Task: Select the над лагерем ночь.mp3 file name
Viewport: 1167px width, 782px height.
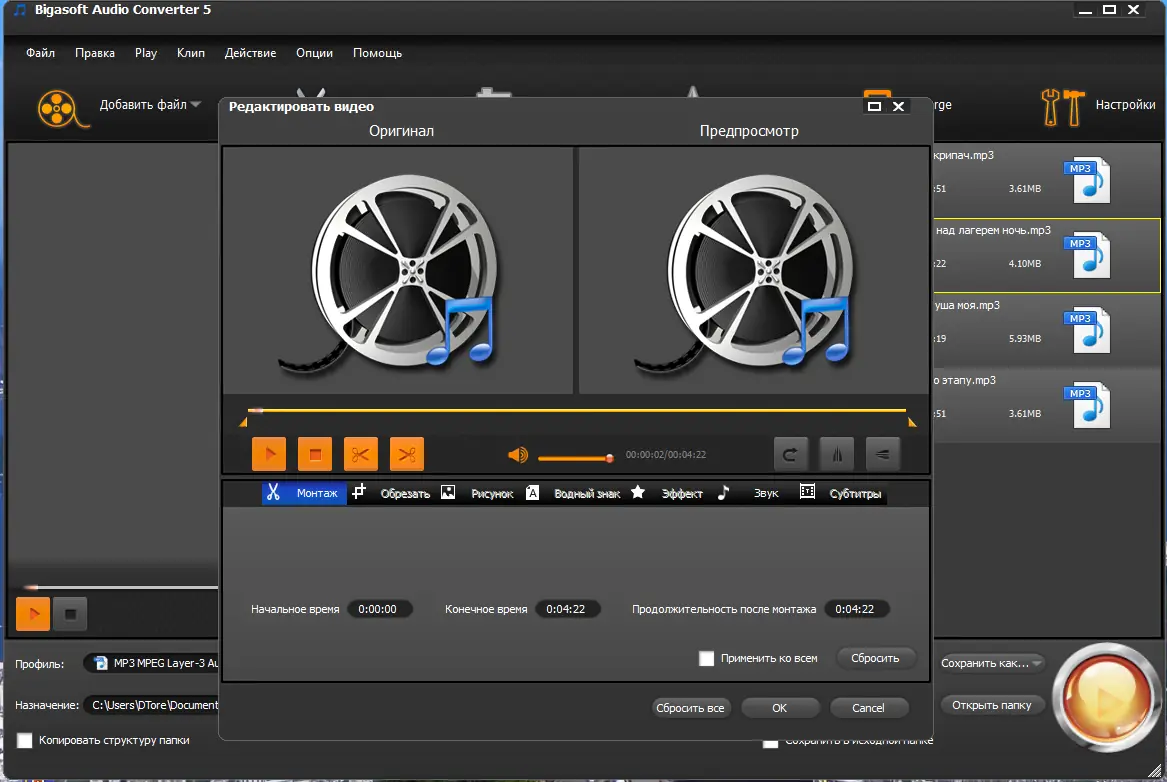Action: pyautogui.click(x=993, y=230)
